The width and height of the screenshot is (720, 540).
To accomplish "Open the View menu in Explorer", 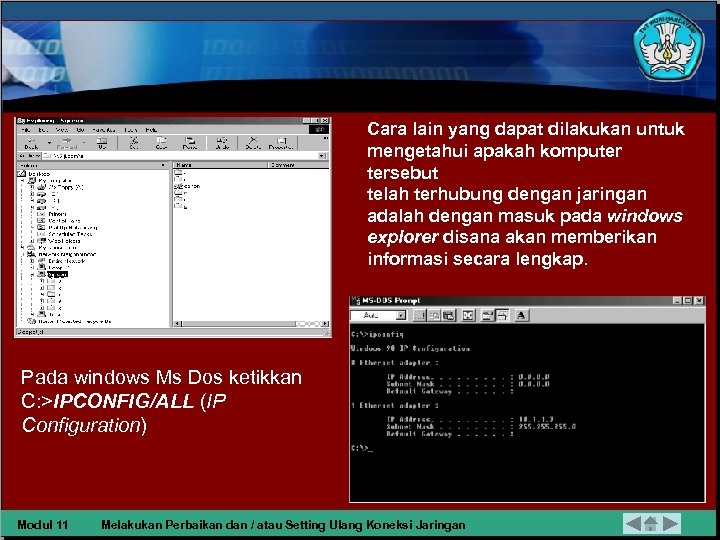I will click(62, 130).
